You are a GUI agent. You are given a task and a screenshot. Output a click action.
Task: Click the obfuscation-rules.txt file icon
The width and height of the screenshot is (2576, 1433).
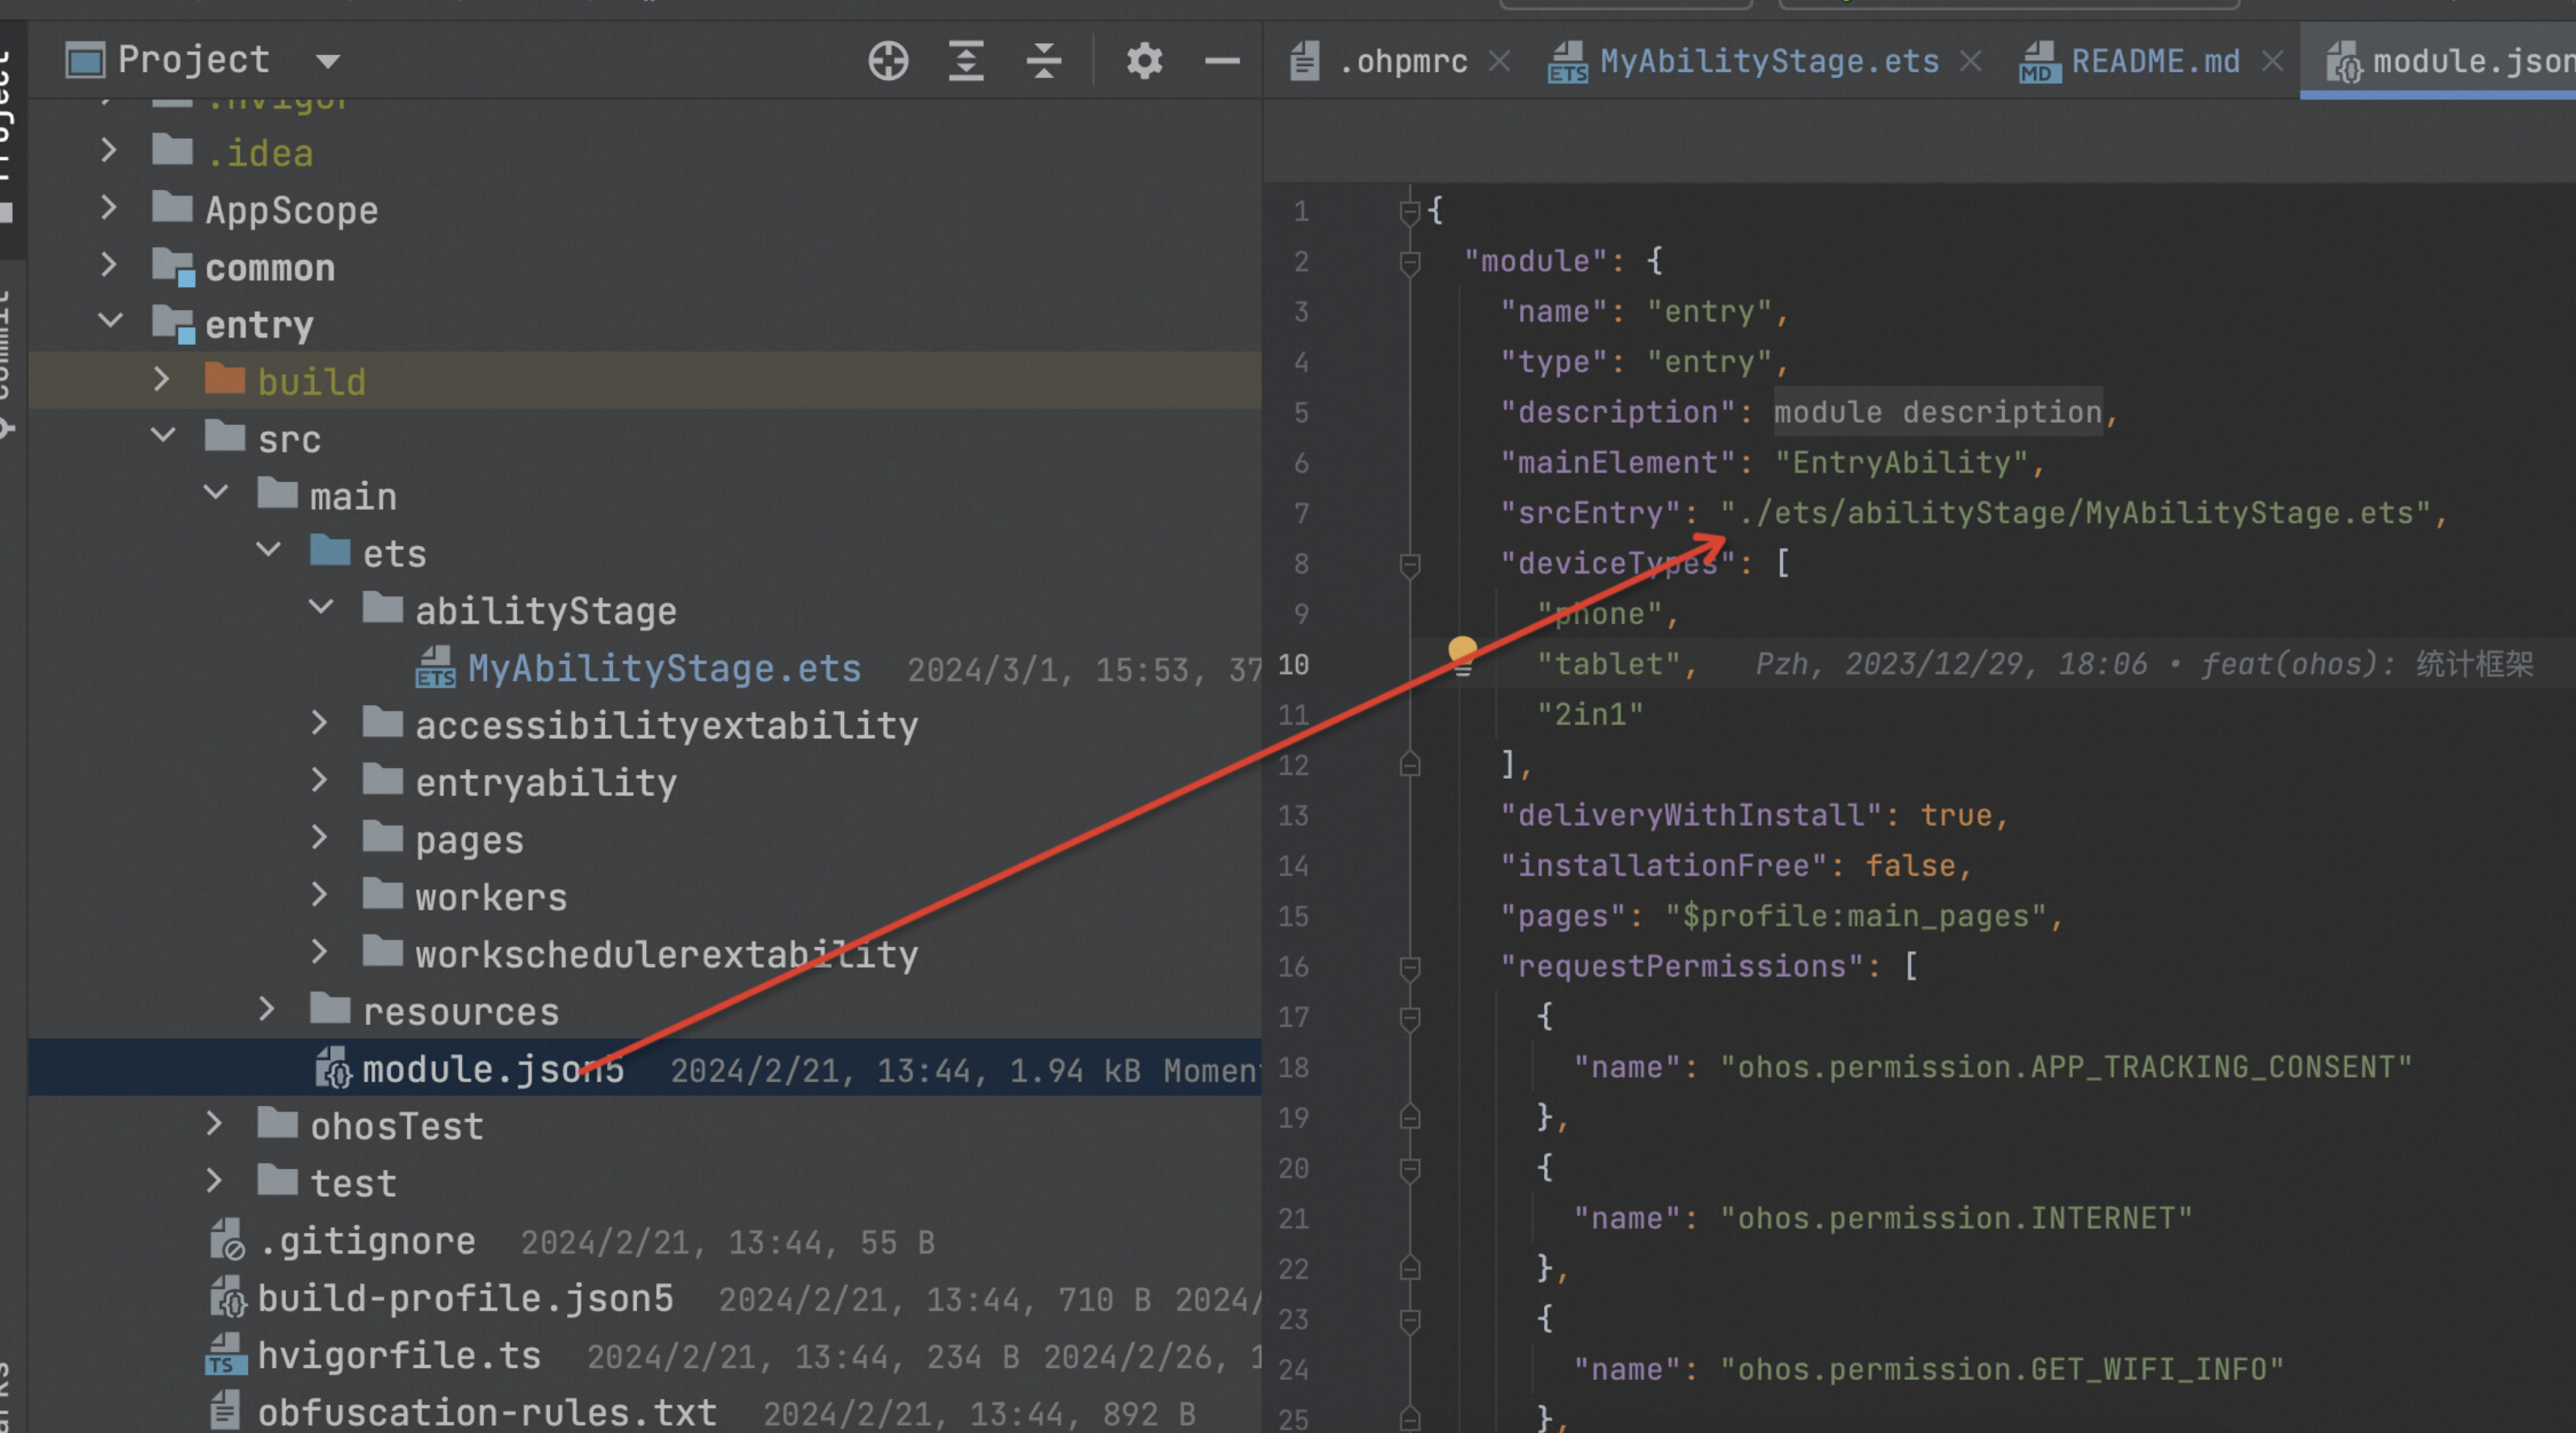pyautogui.click(x=225, y=1412)
